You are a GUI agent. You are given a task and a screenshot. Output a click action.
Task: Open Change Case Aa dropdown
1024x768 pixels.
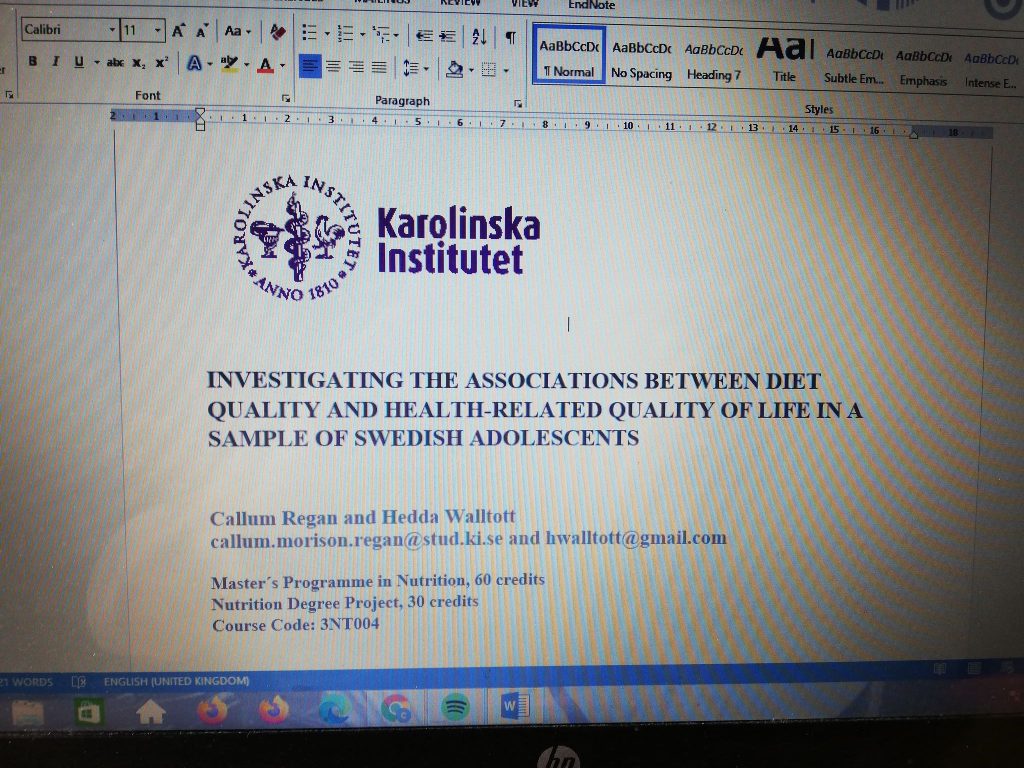click(237, 31)
